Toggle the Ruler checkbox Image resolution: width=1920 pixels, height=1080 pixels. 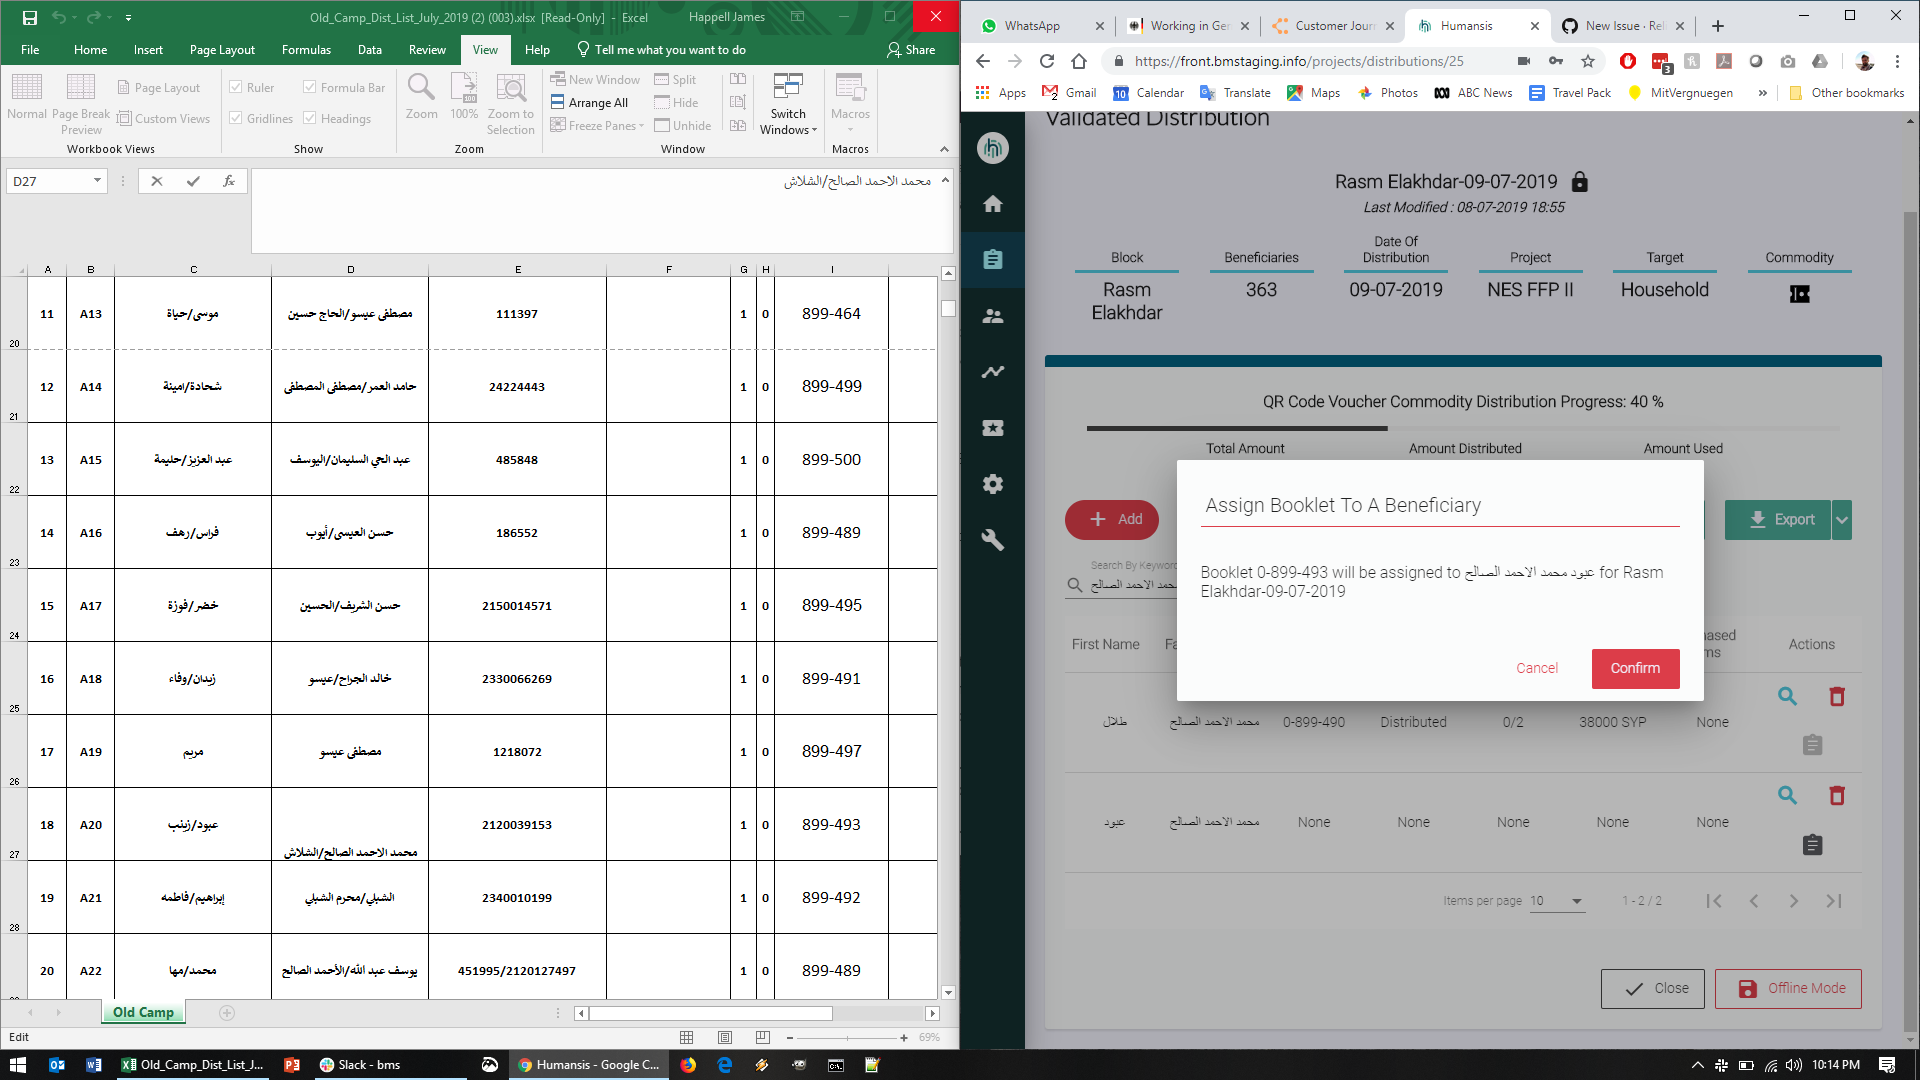click(x=237, y=87)
